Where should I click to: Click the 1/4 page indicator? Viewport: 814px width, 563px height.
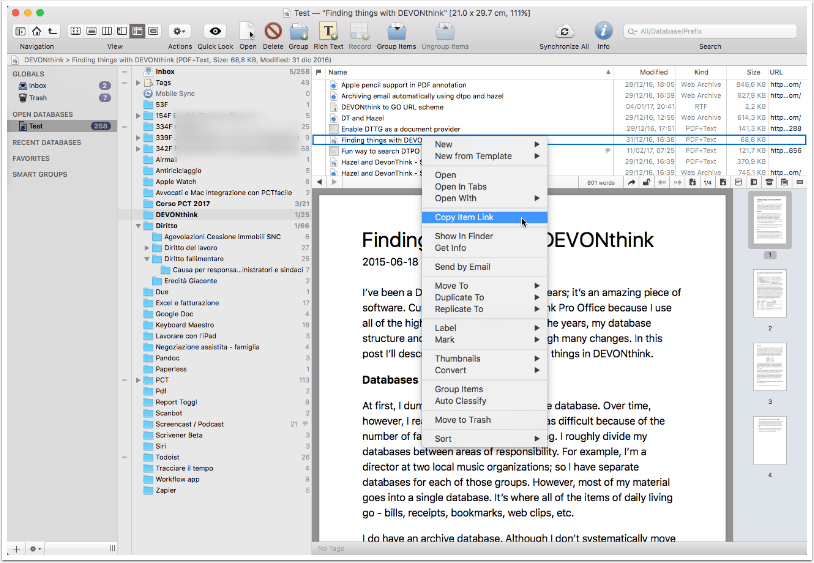707,183
